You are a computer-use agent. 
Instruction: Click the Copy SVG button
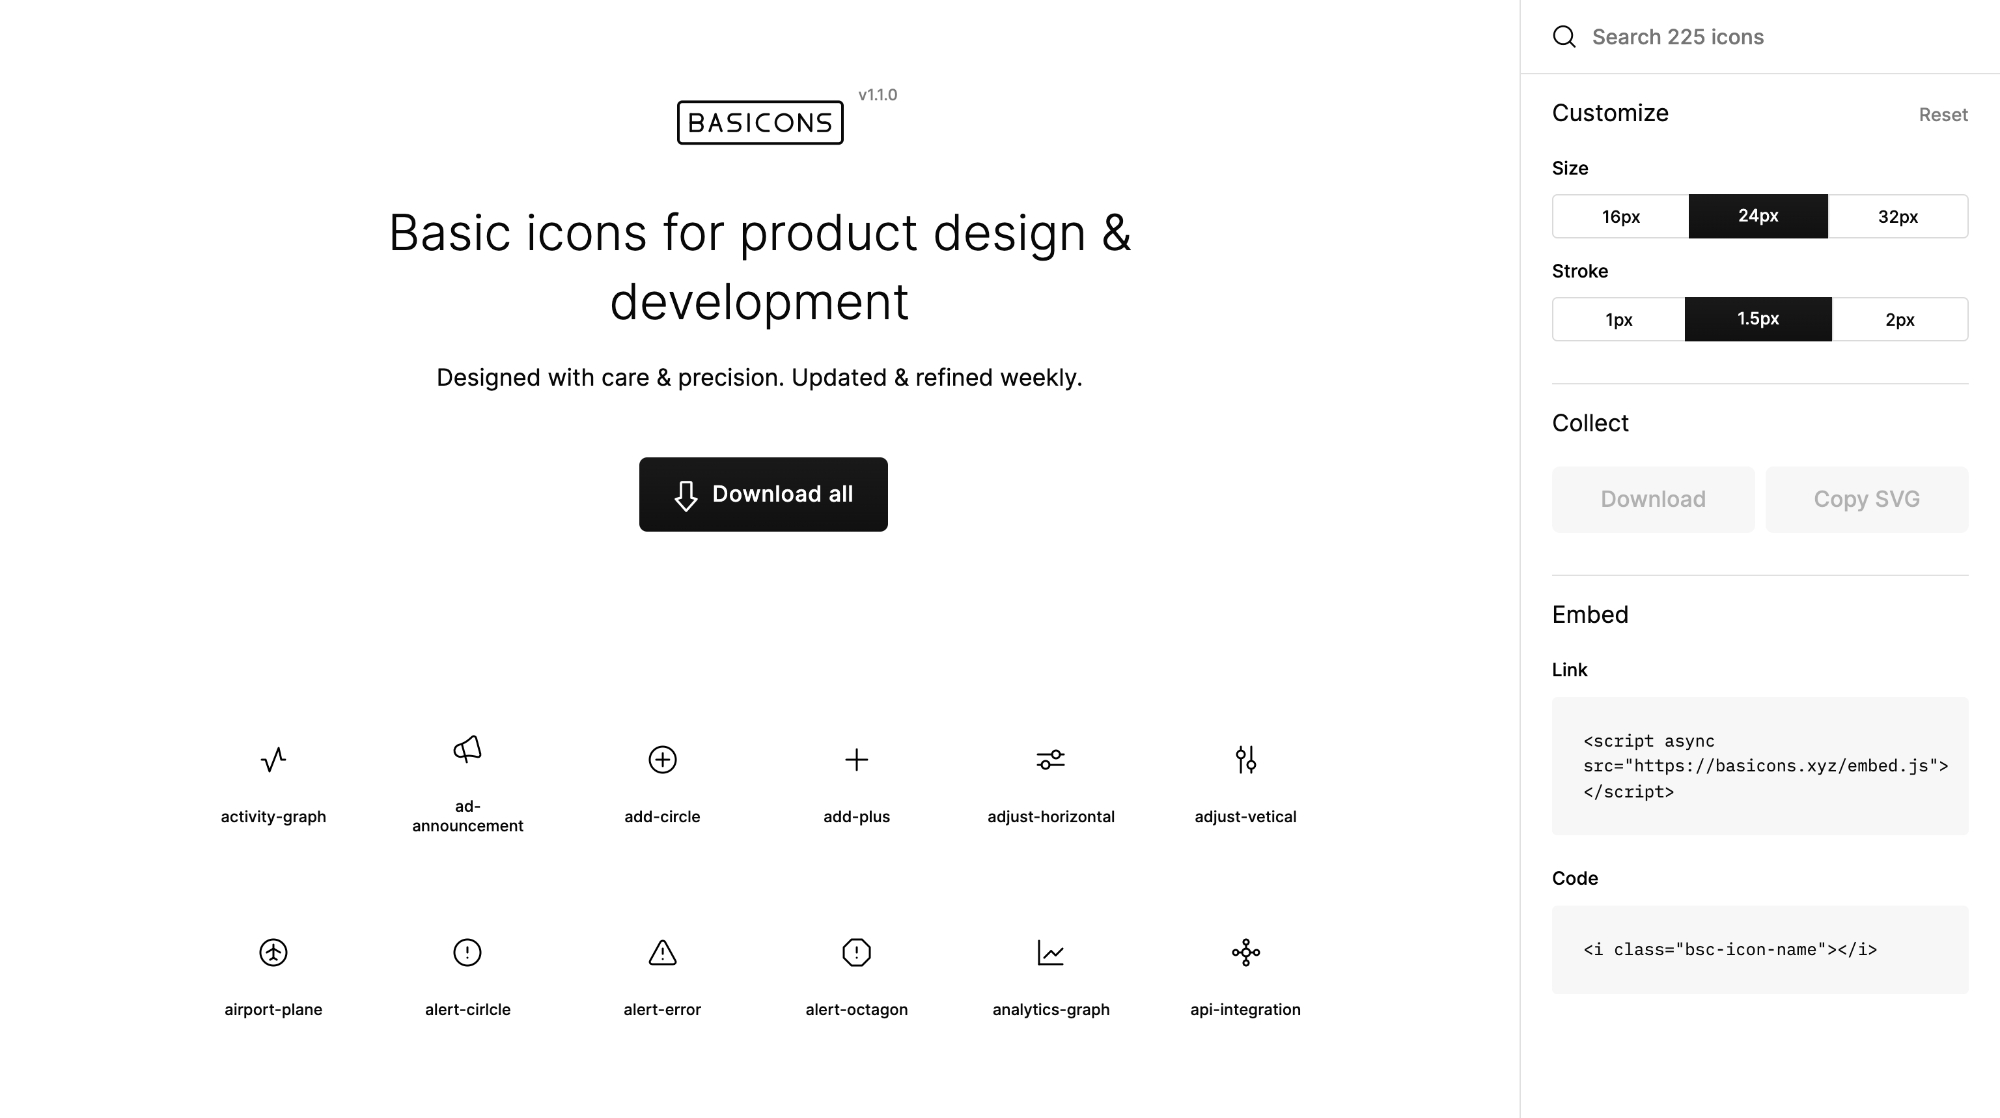coord(1867,499)
